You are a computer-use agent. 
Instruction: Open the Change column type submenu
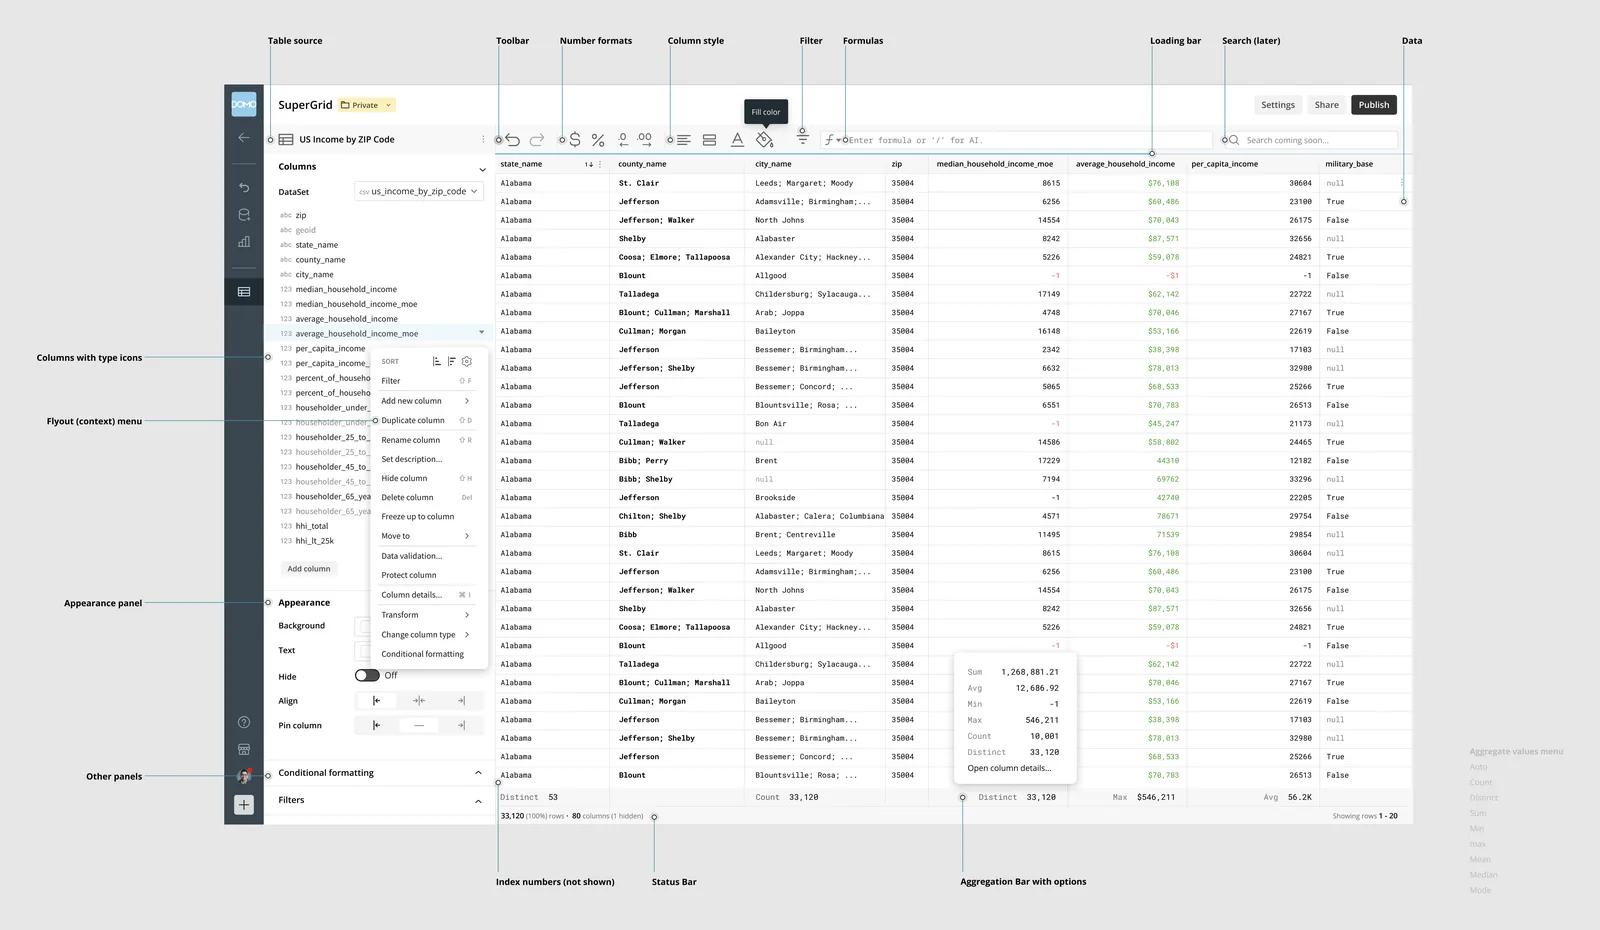coord(426,635)
